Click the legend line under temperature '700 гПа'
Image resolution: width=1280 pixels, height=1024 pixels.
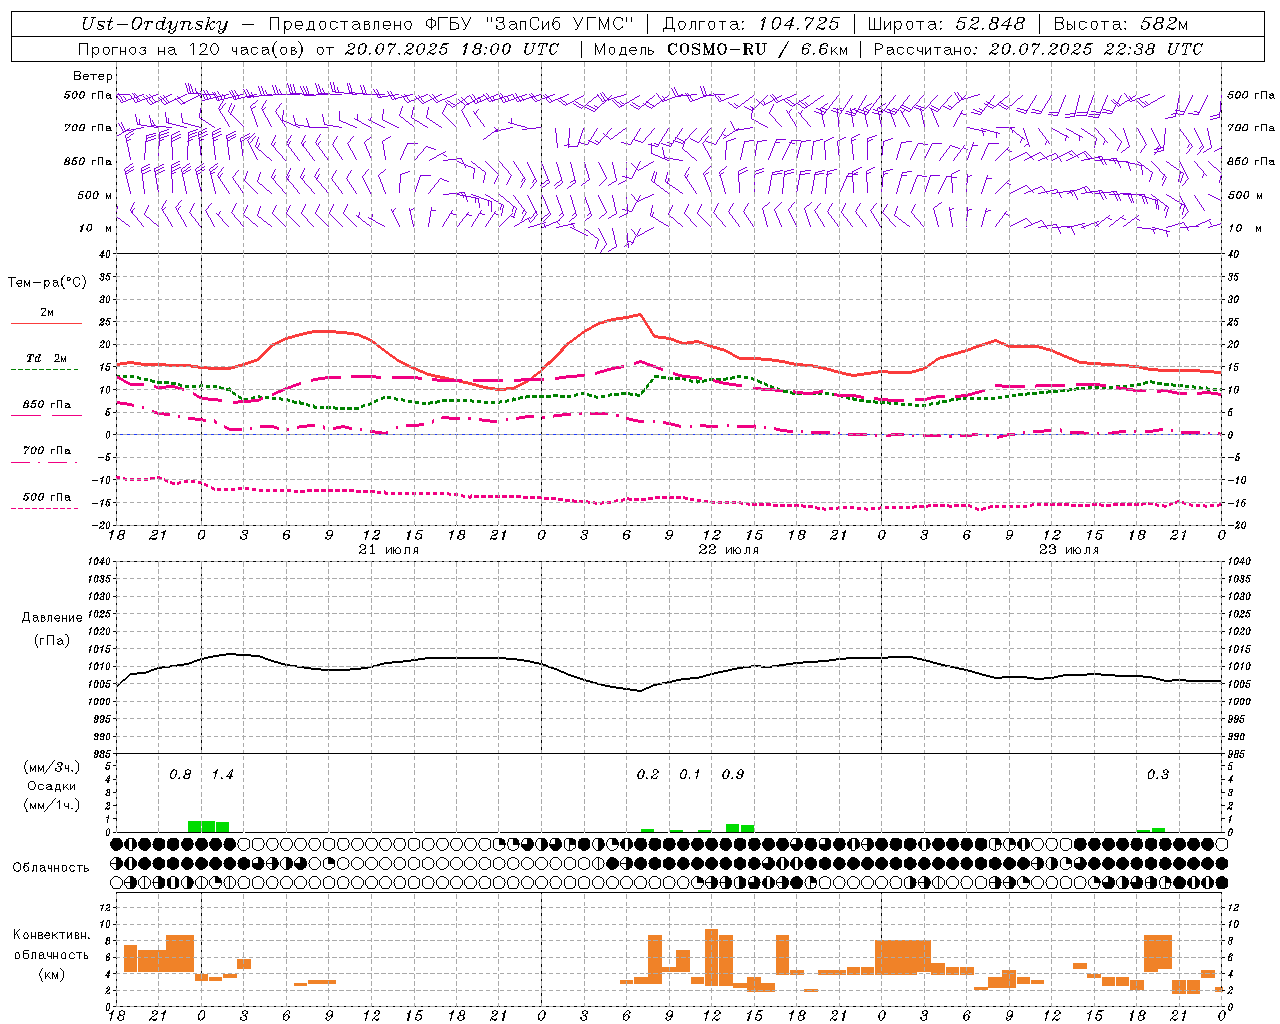point(45,462)
